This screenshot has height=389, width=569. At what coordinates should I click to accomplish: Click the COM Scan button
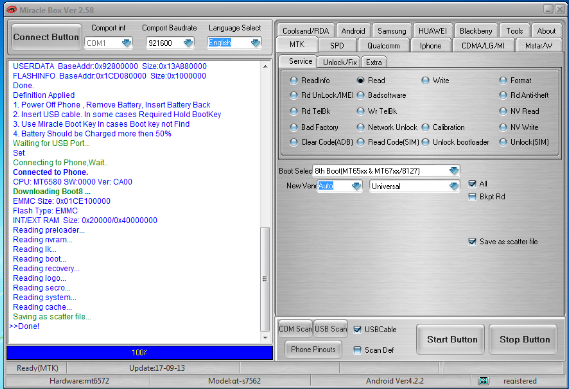click(295, 329)
